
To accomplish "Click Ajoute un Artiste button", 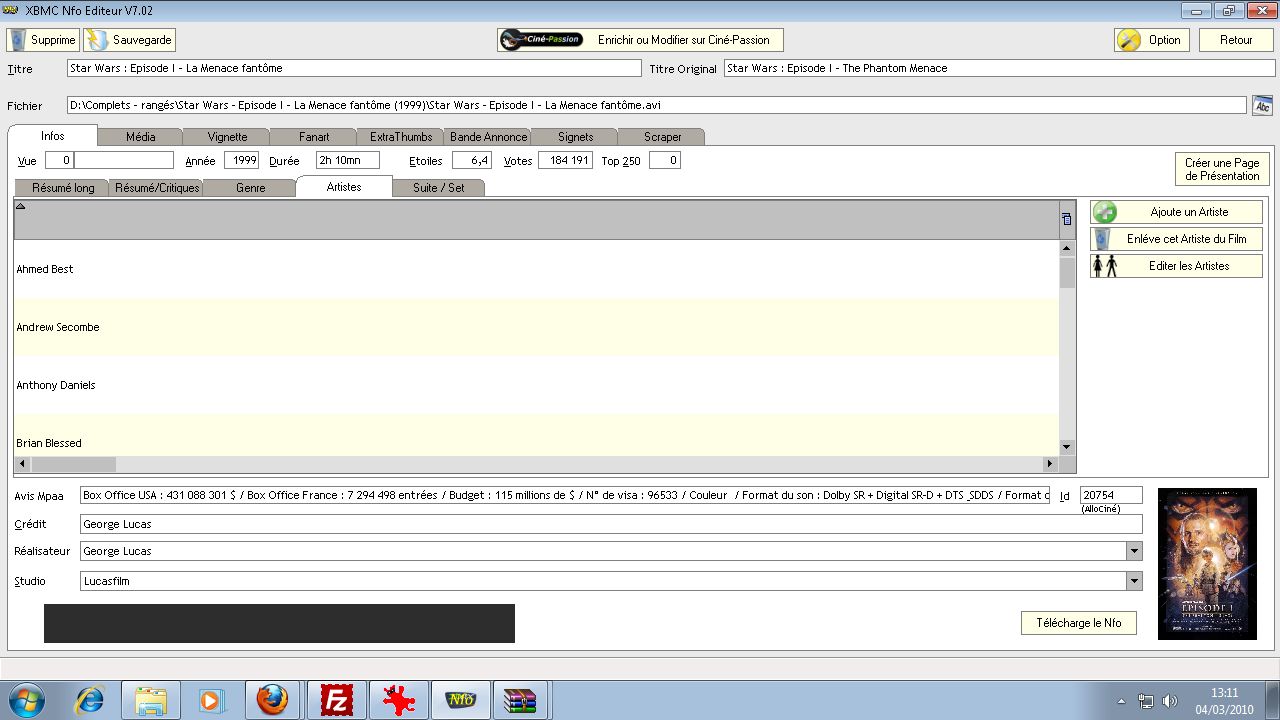I will (x=1176, y=212).
